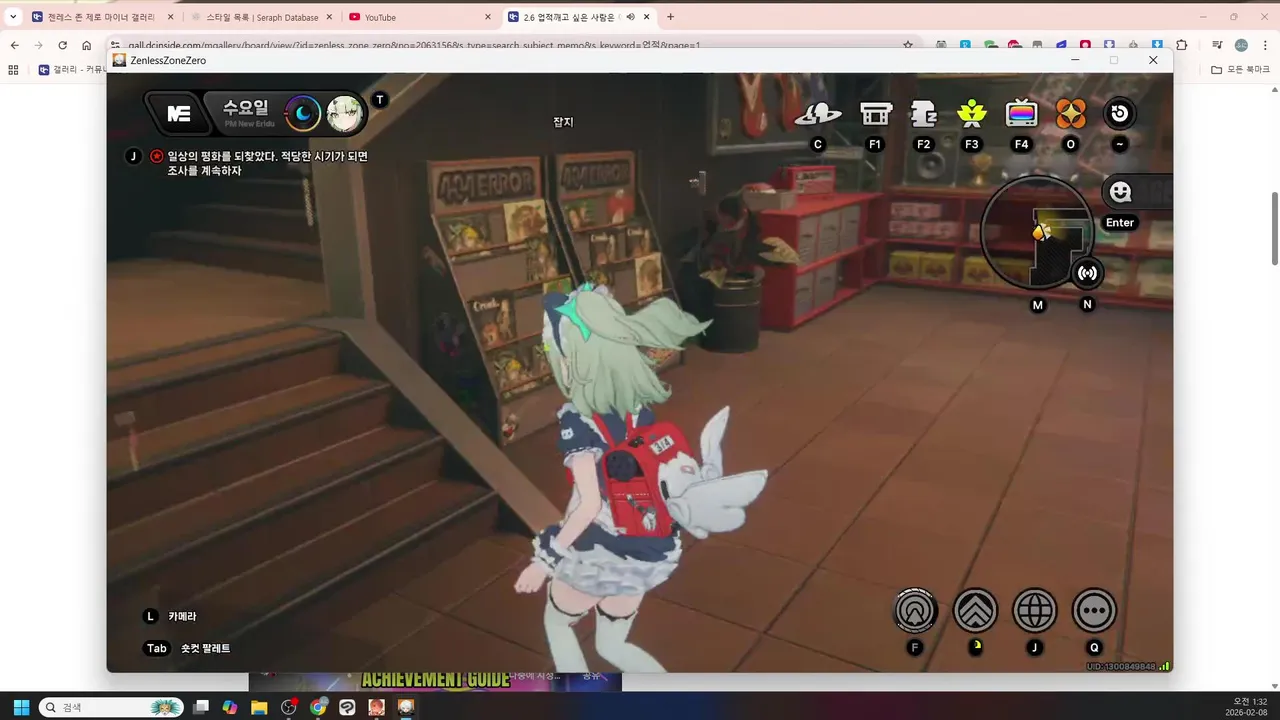This screenshot has width=1280, height=720.
Task: Open the Windows Start menu
Action: pyautogui.click(x=21, y=707)
